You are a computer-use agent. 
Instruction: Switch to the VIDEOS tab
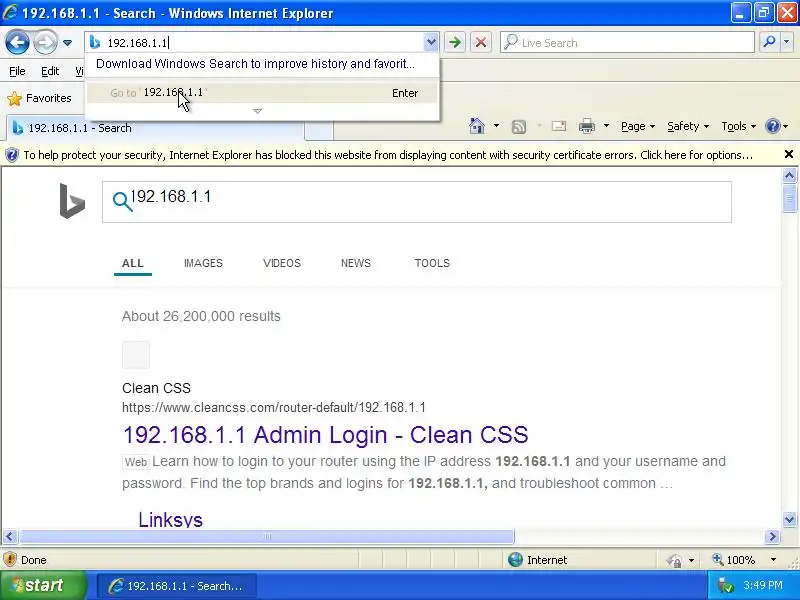pos(282,263)
